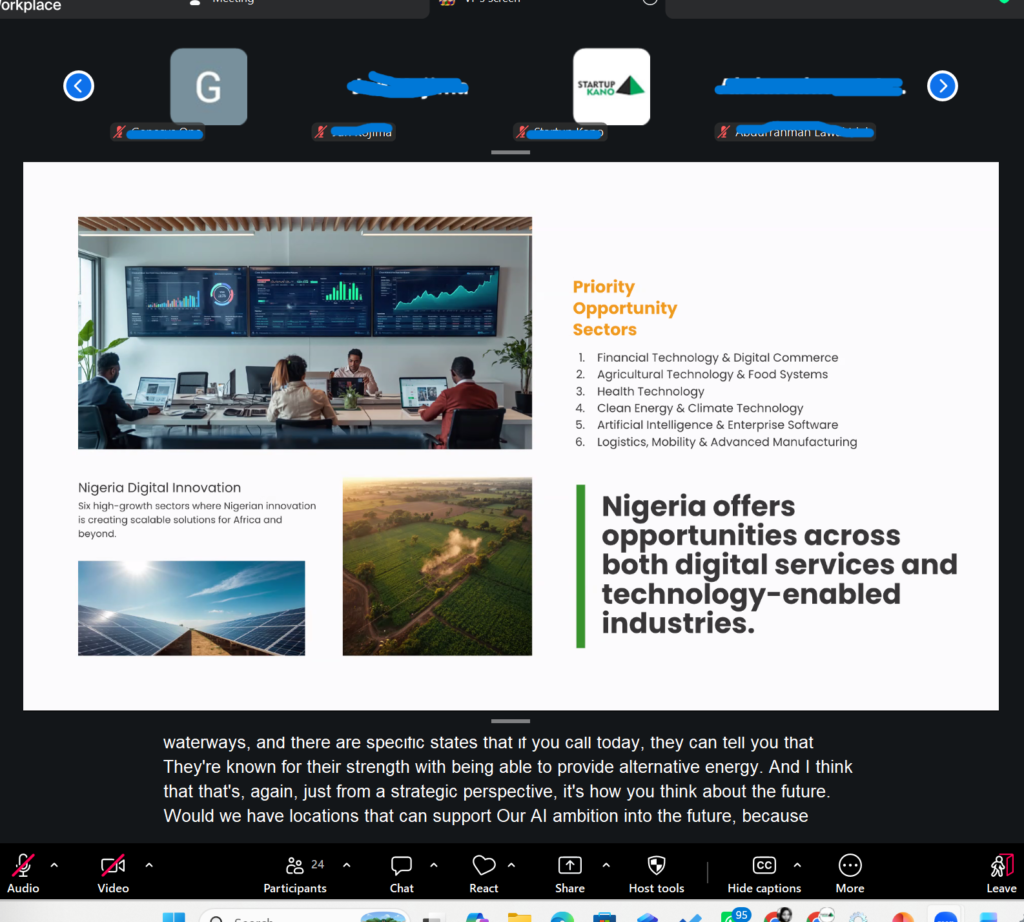Start the camera with the Video button
The image size is (1024, 922).
(113, 873)
